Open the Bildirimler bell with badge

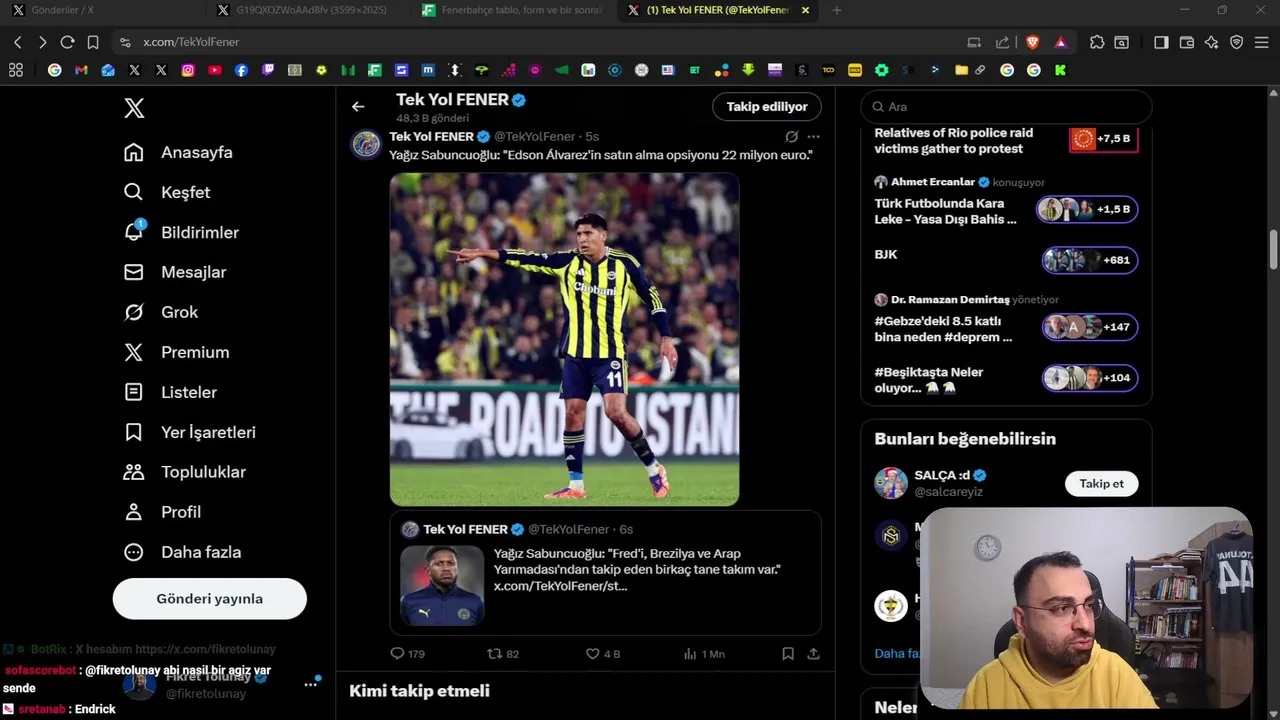pyautogui.click(x=134, y=231)
